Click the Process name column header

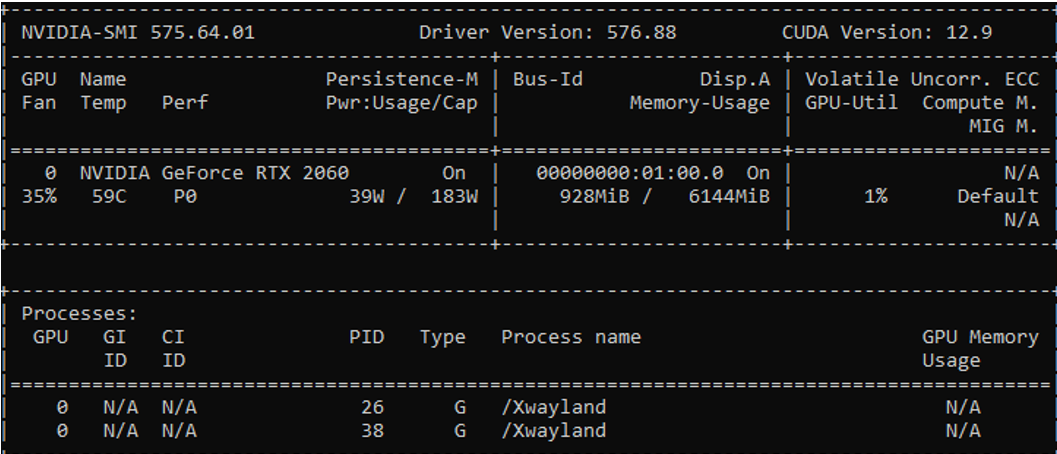pyautogui.click(x=571, y=337)
